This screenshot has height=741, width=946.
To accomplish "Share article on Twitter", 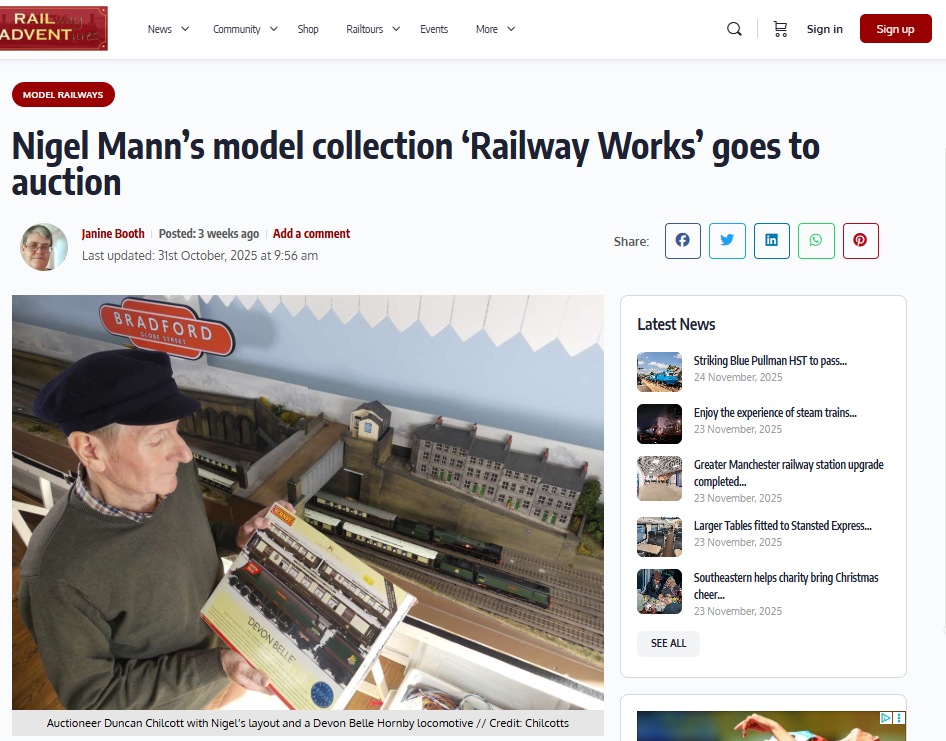I will pos(727,241).
